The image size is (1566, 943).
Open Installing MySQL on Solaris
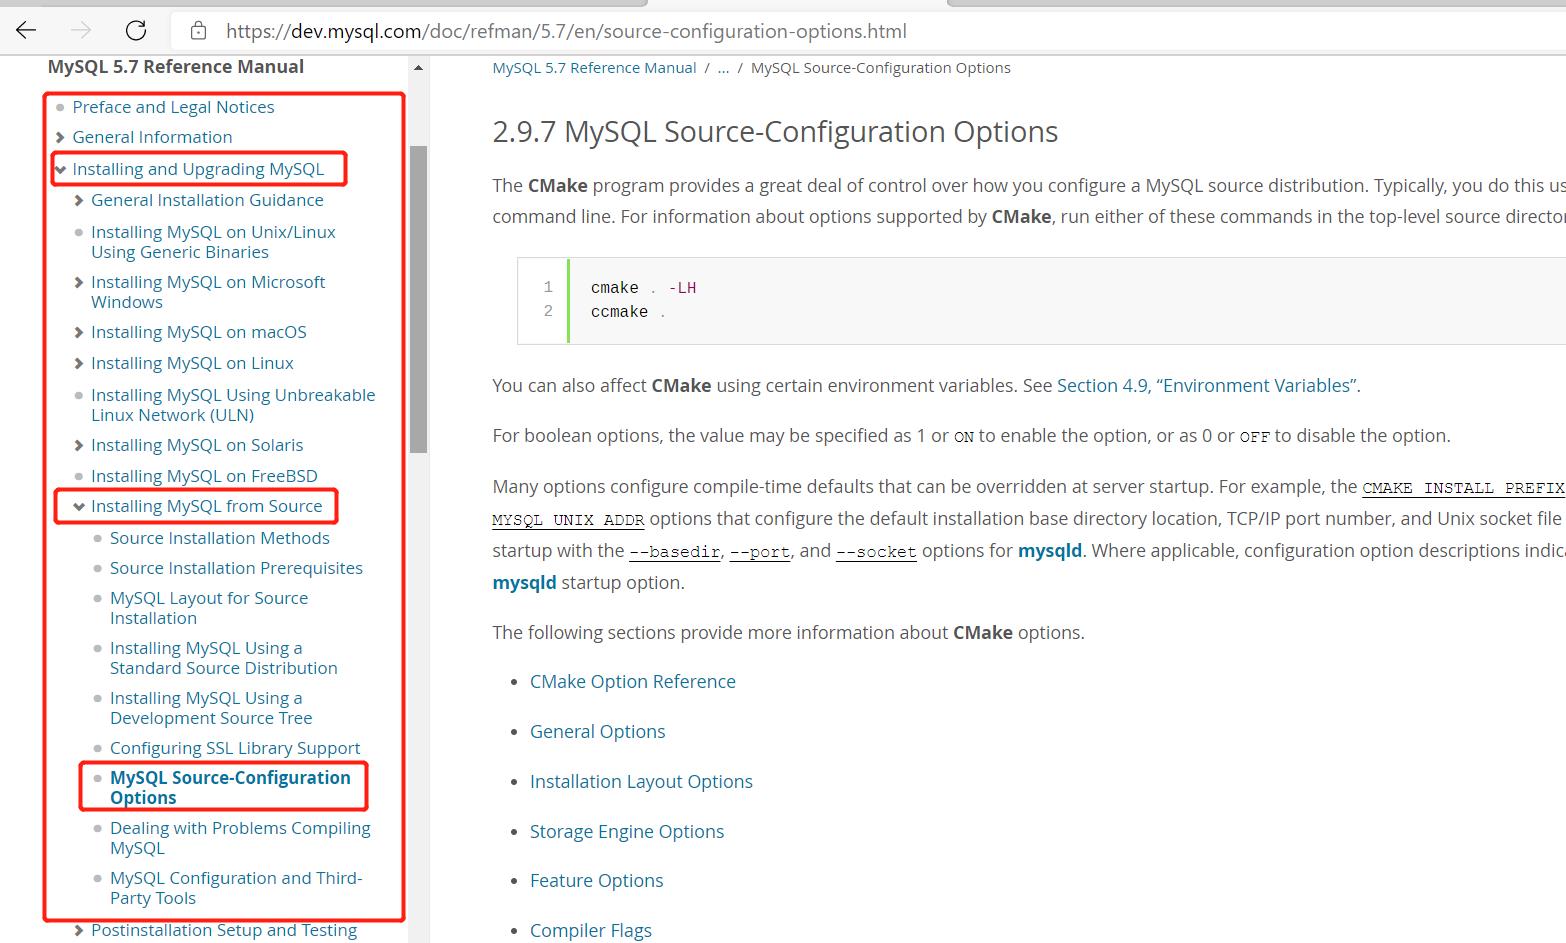(x=197, y=445)
